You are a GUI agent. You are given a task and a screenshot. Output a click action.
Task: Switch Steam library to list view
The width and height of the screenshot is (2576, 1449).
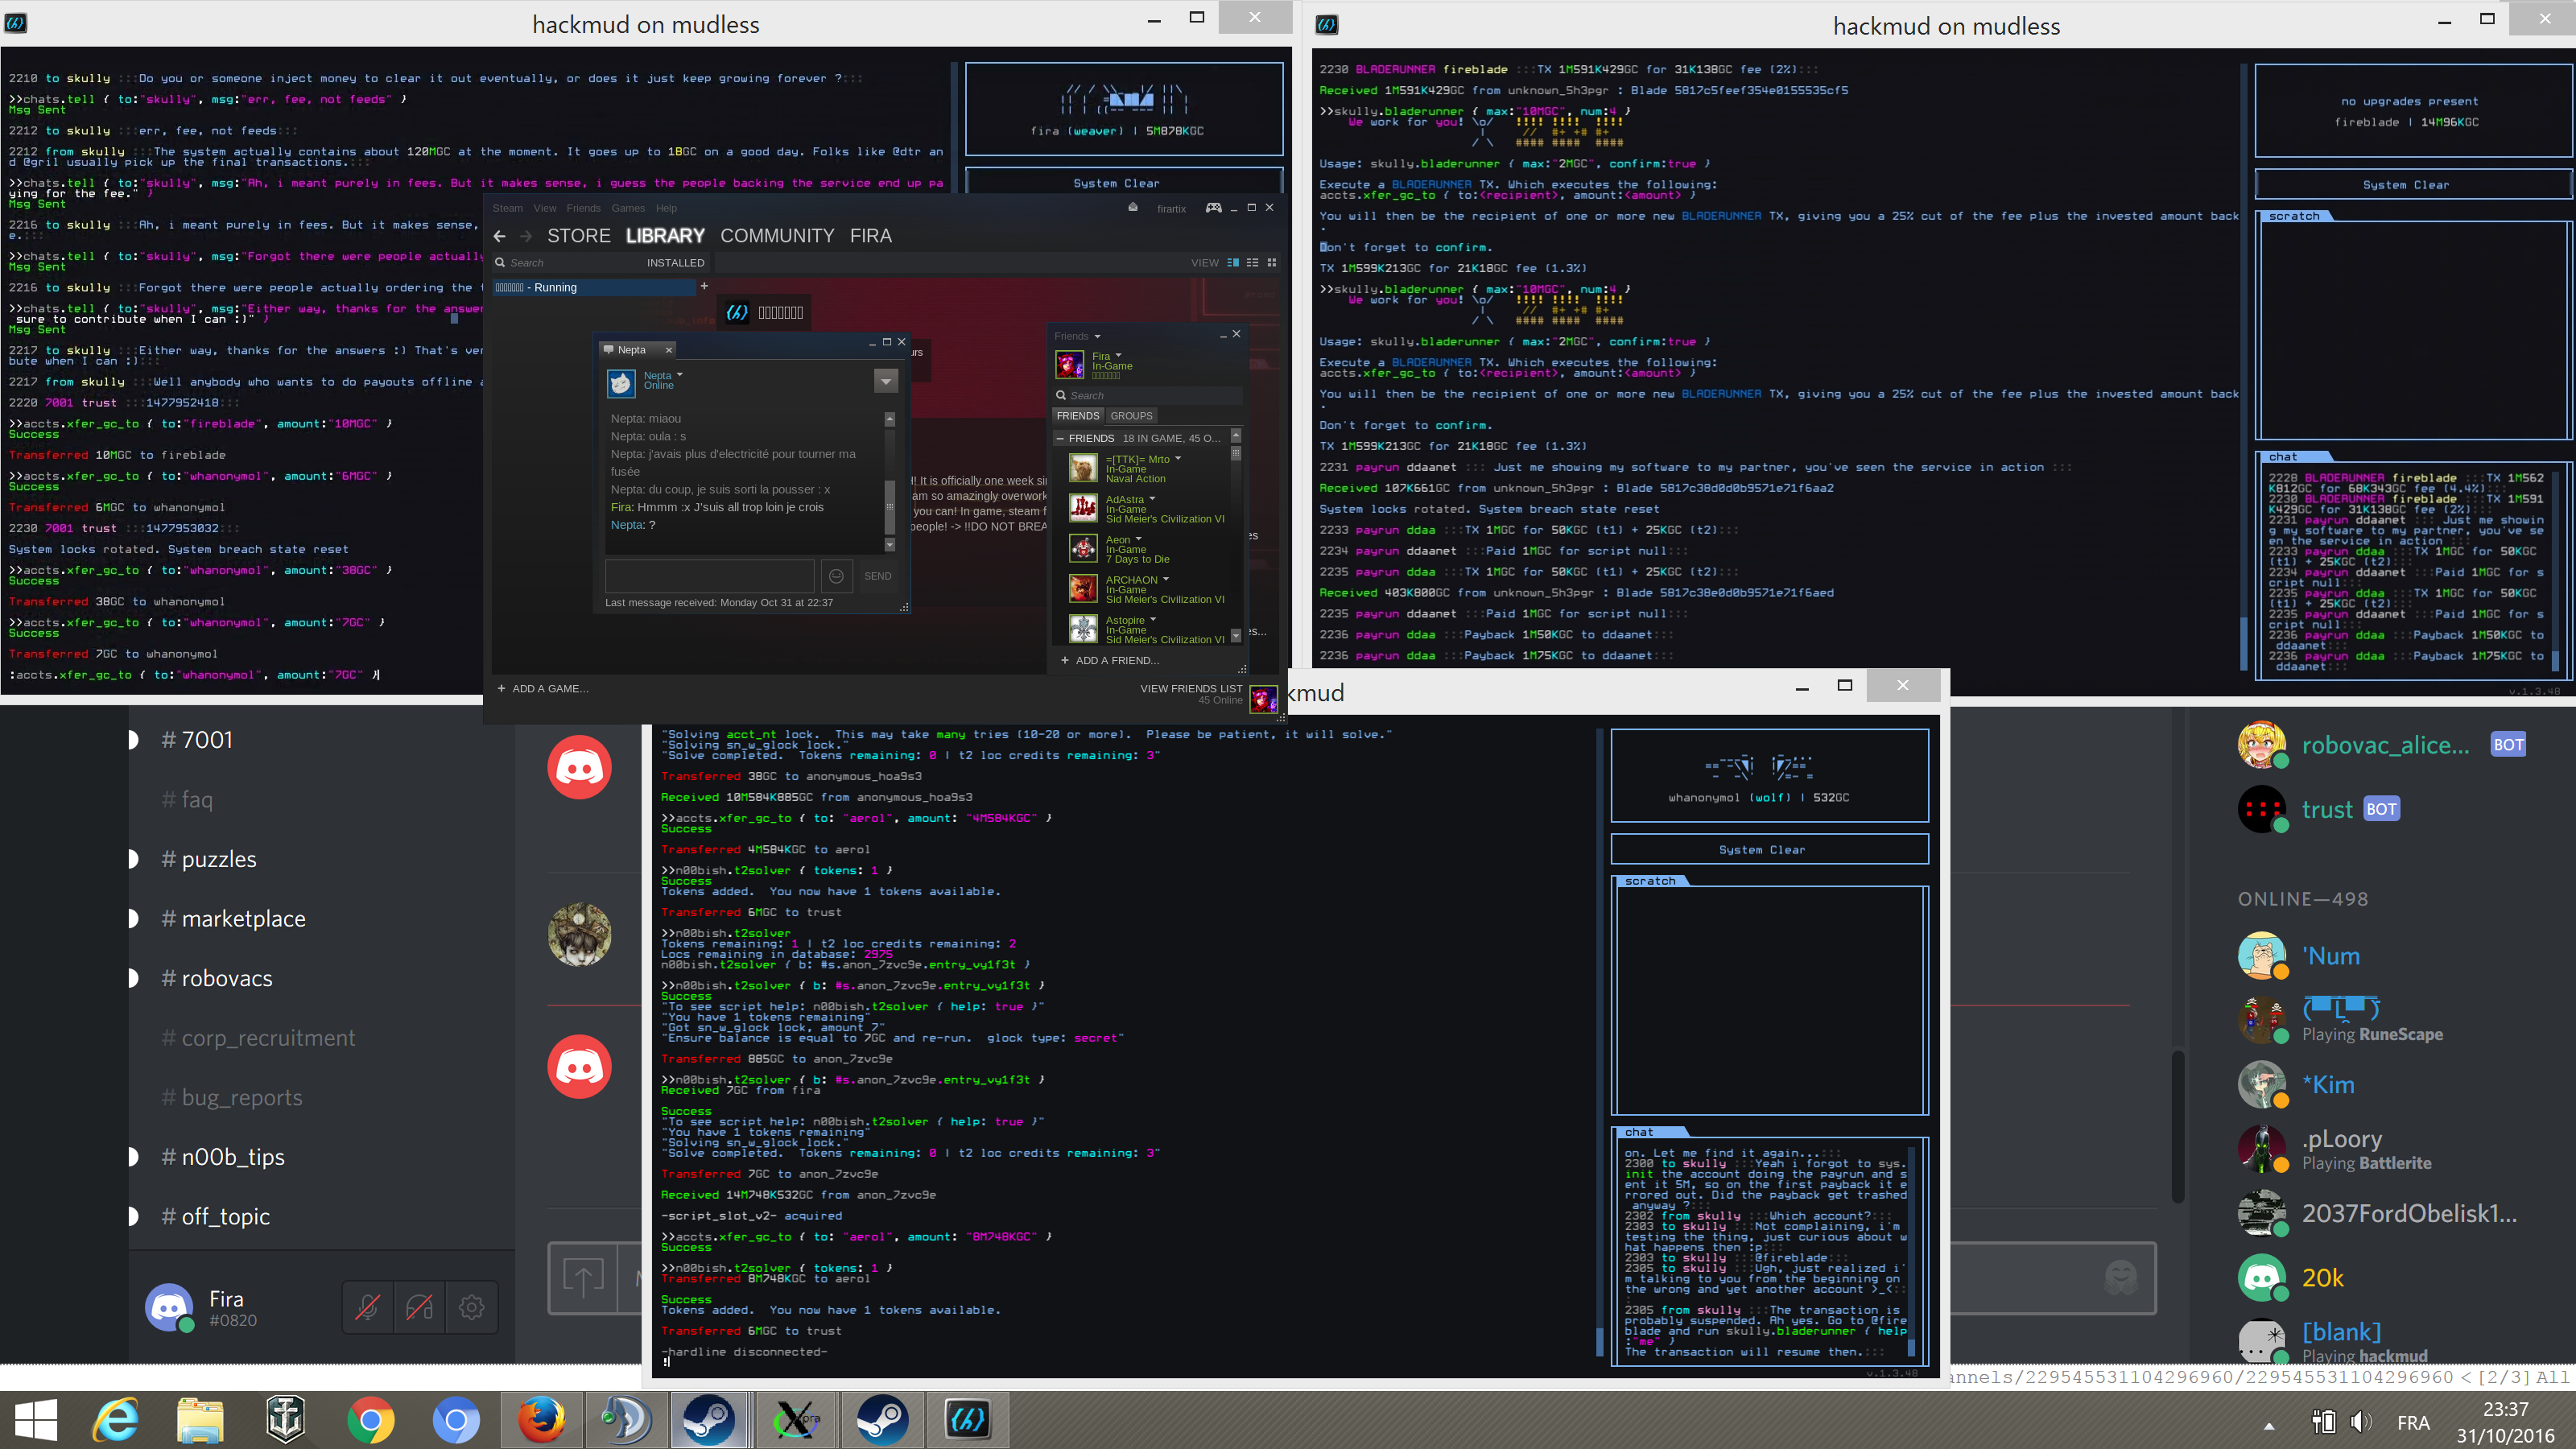[x=1252, y=262]
